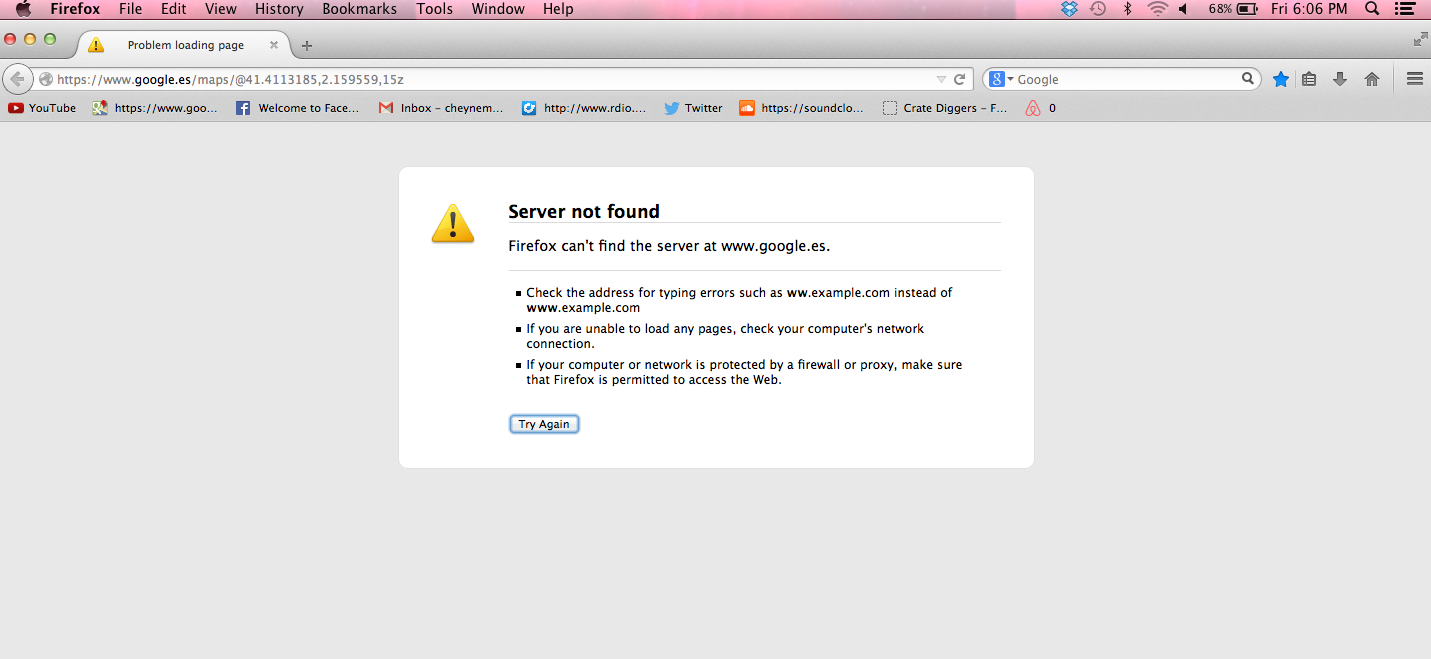Click the volume speaker icon
This screenshot has width=1431, height=659.
tap(1184, 9)
